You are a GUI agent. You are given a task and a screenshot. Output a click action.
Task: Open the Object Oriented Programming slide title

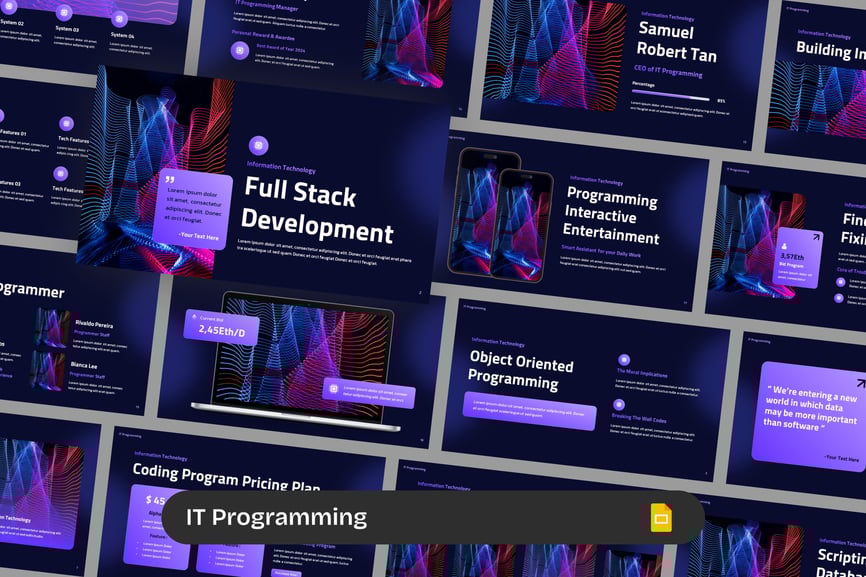click(522, 369)
